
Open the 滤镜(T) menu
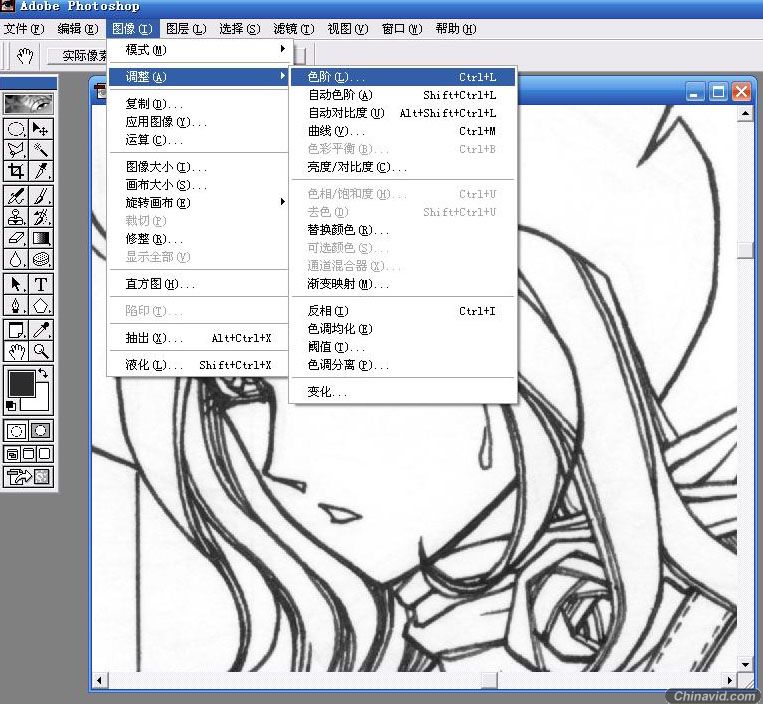pos(293,29)
